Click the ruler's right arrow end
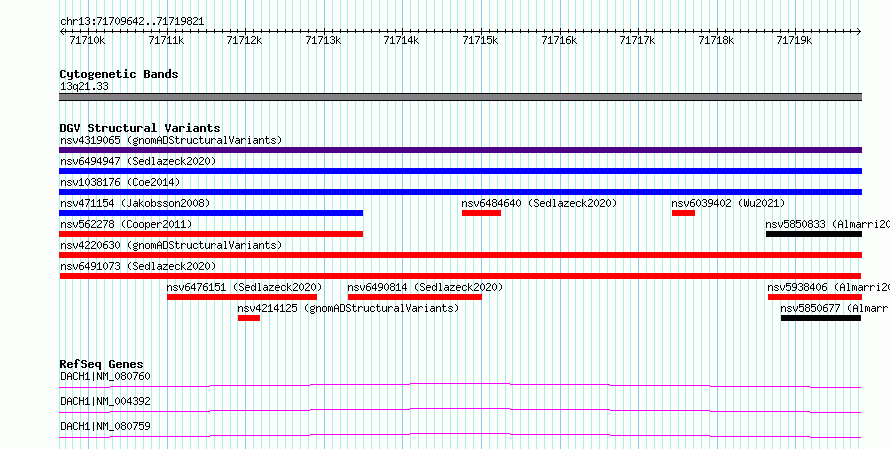Viewport: 890px width, 449px height. click(859, 32)
